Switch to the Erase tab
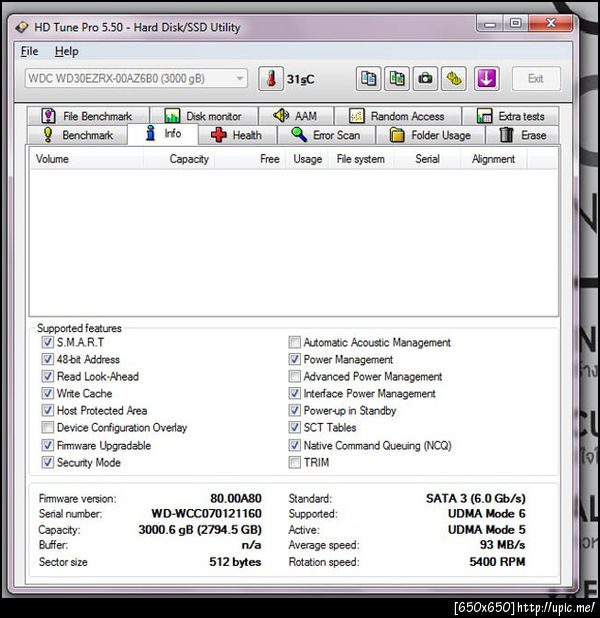 (x=522, y=135)
